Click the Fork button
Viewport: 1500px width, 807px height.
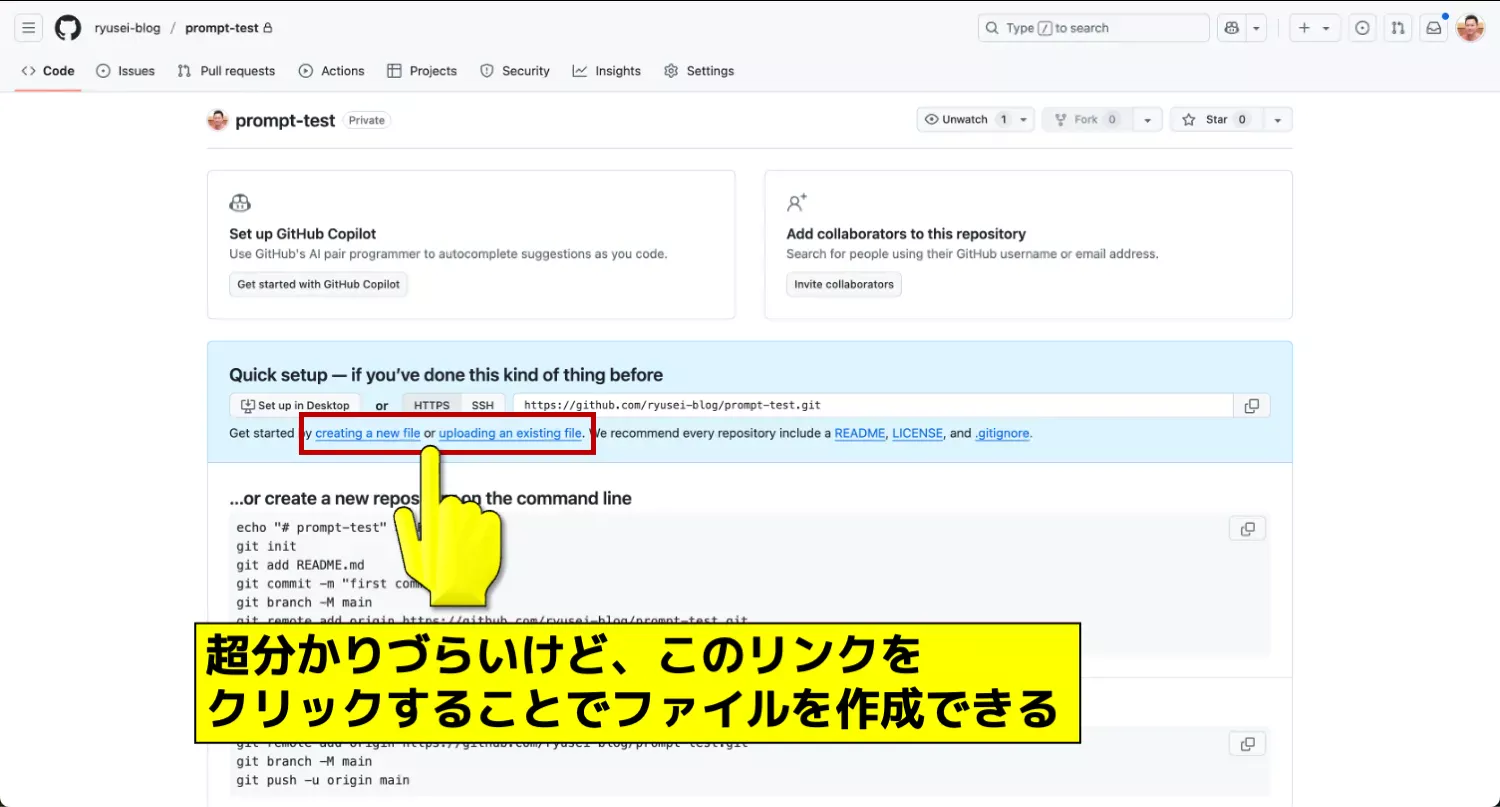point(1087,119)
